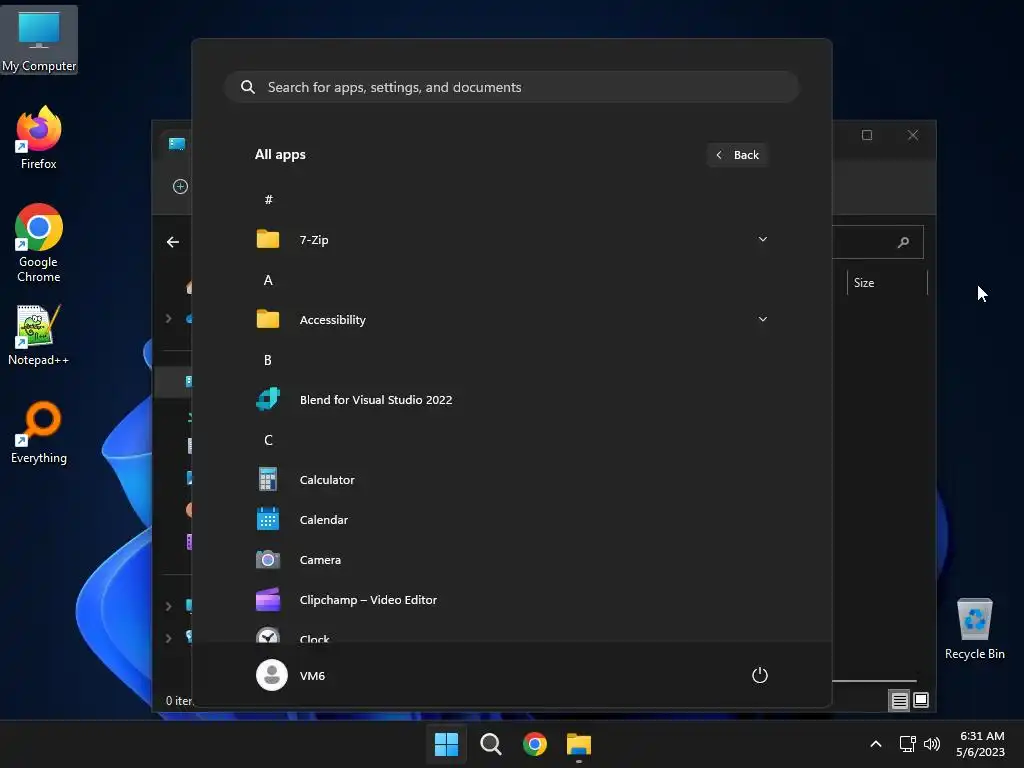Click Blend for Visual Studio 2022 label
This screenshot has width=1024, height=768.
coord(376,400)
